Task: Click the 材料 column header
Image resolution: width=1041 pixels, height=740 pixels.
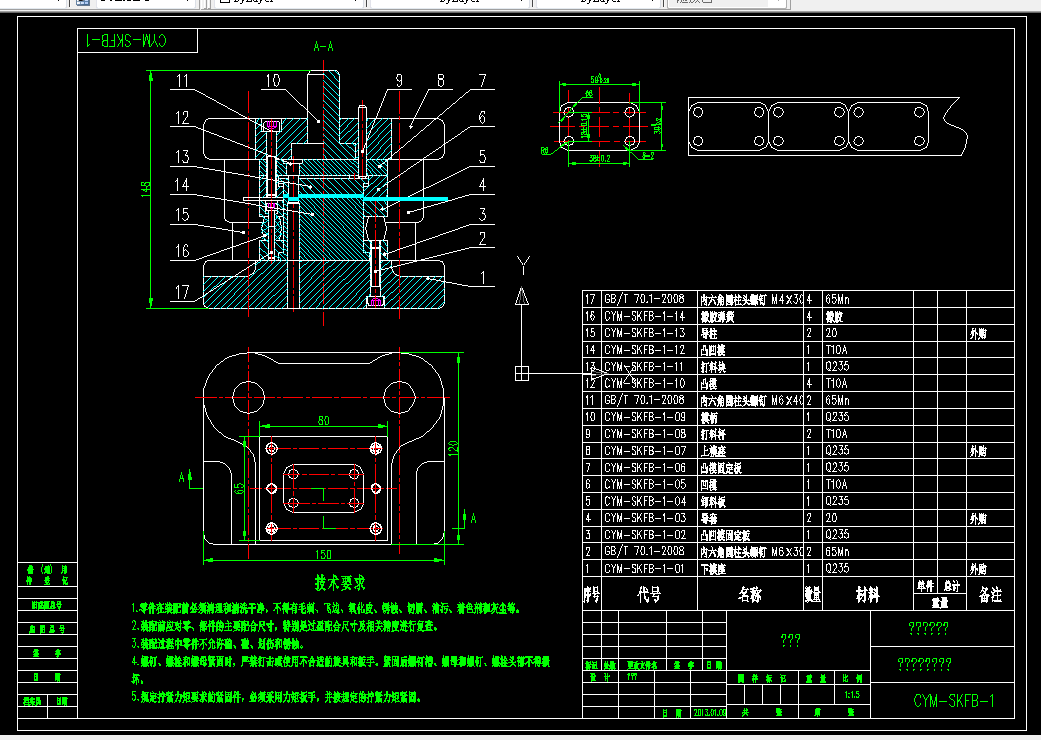Action: pyautogui.click(x=868, y=595)
